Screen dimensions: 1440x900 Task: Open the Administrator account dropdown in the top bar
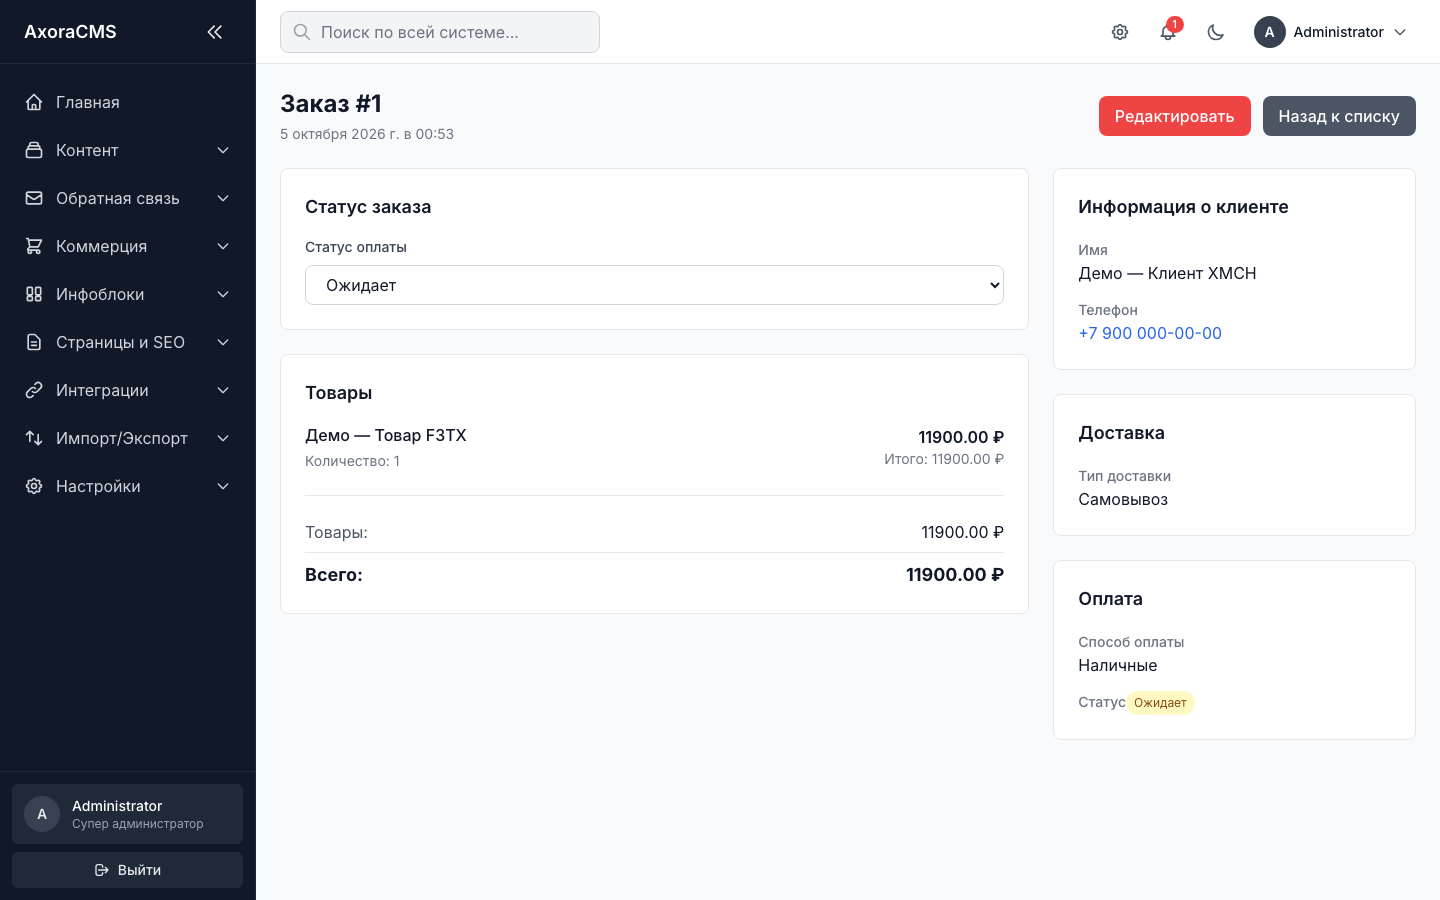click(1331, 32)
